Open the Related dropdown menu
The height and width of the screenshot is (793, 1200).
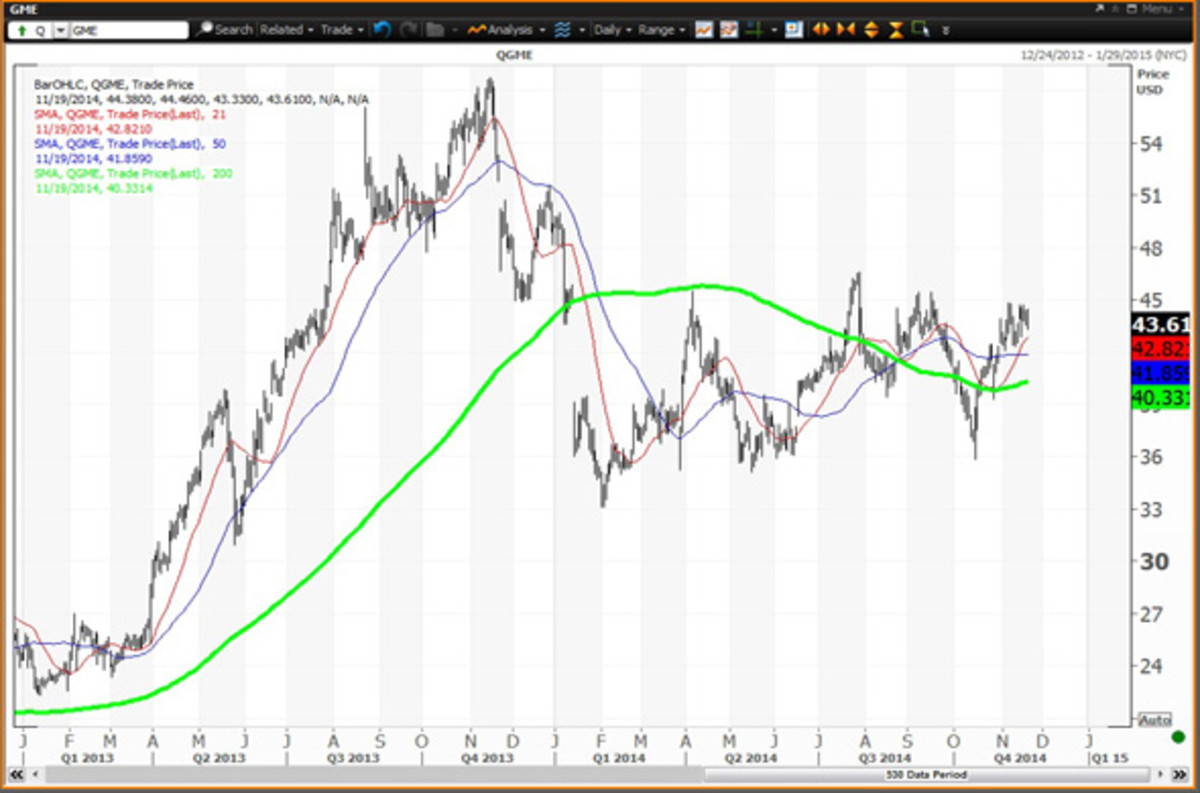[286, 30]
